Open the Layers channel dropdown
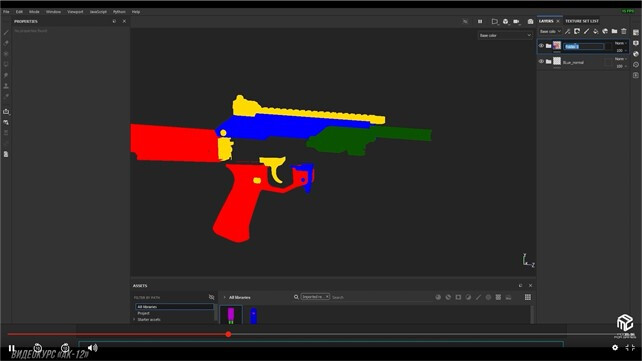 tap(550, 32)
